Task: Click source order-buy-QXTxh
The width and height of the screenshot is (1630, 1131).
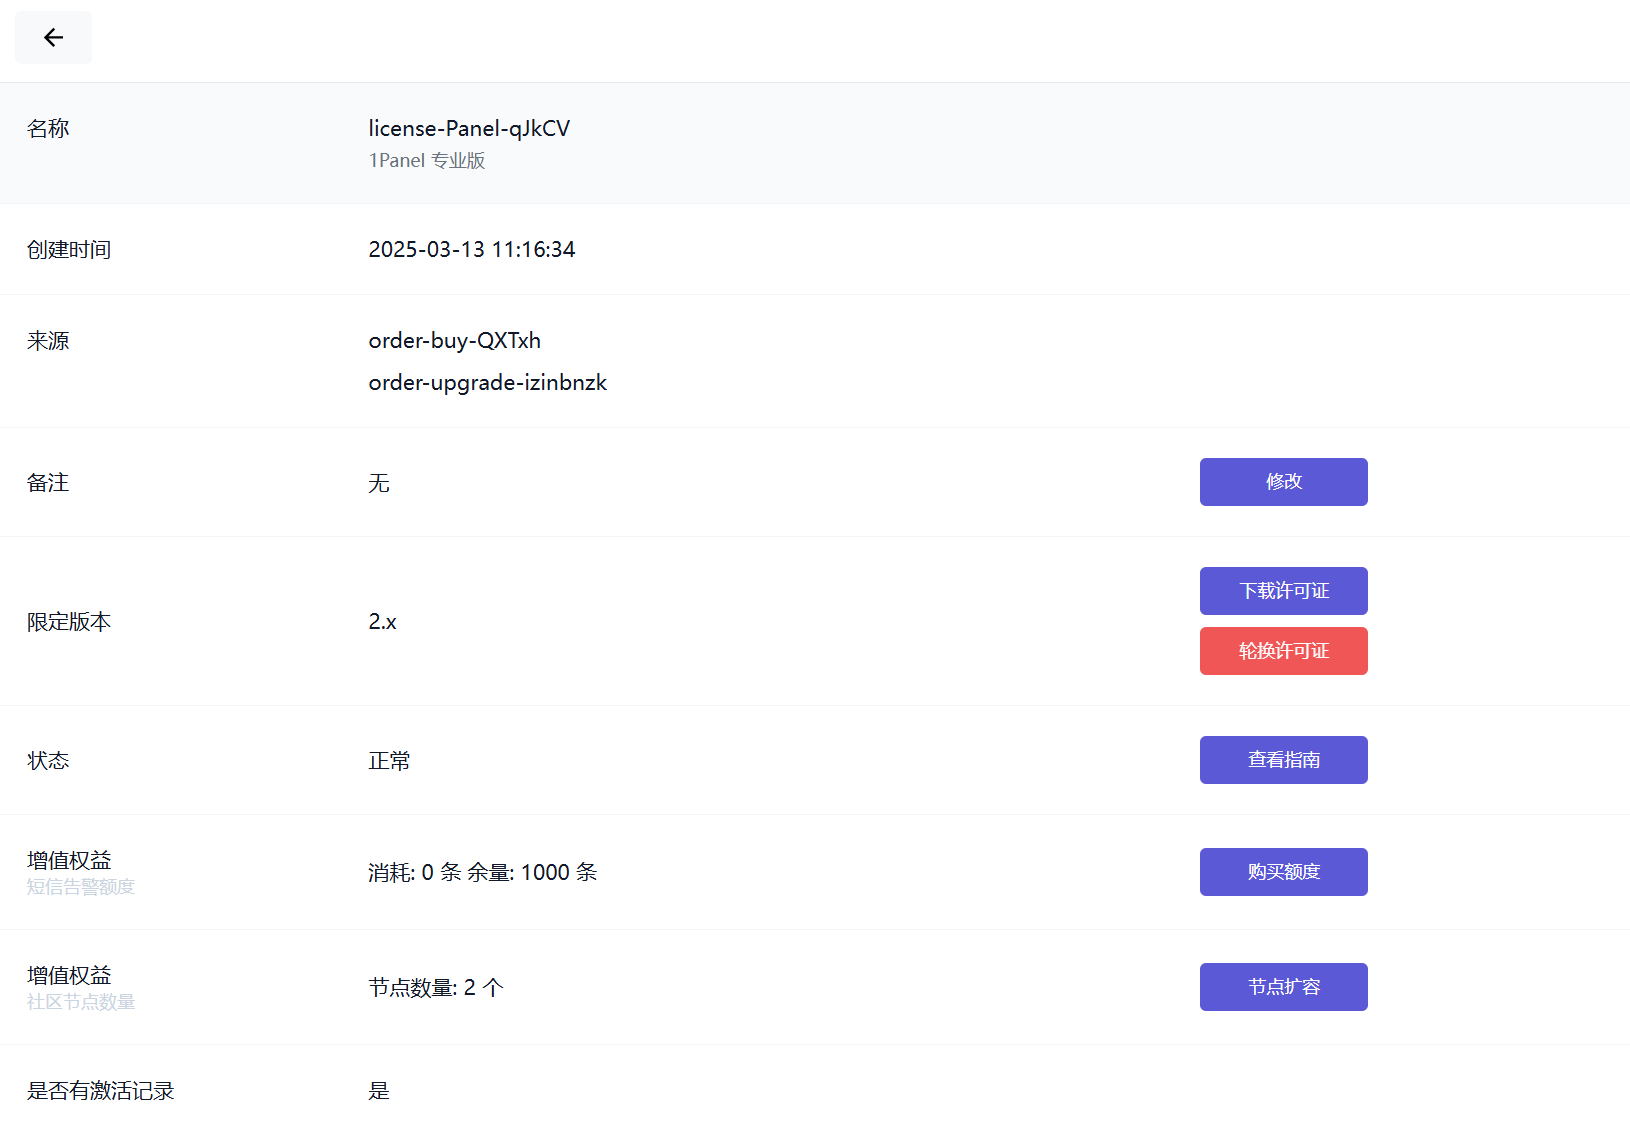Action: 455,341
